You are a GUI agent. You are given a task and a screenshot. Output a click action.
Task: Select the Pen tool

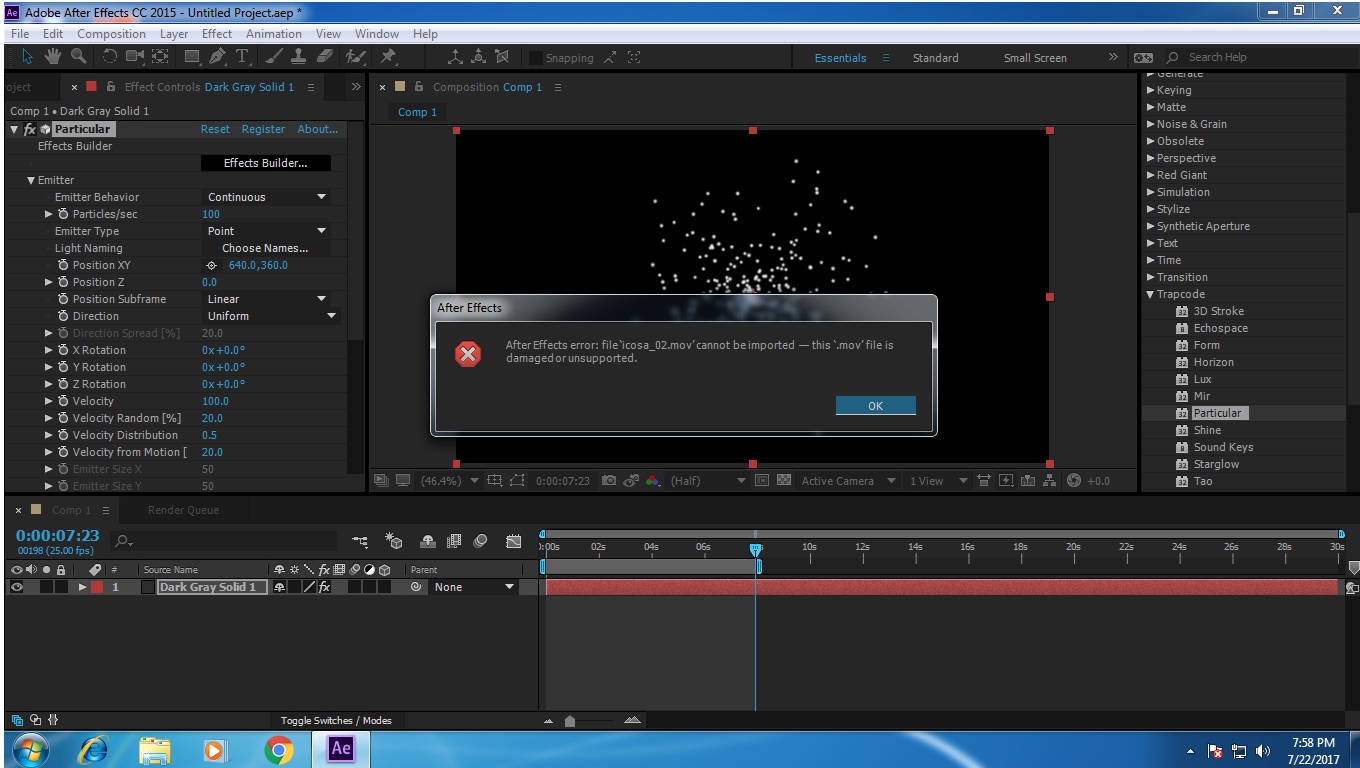[217, 57]
